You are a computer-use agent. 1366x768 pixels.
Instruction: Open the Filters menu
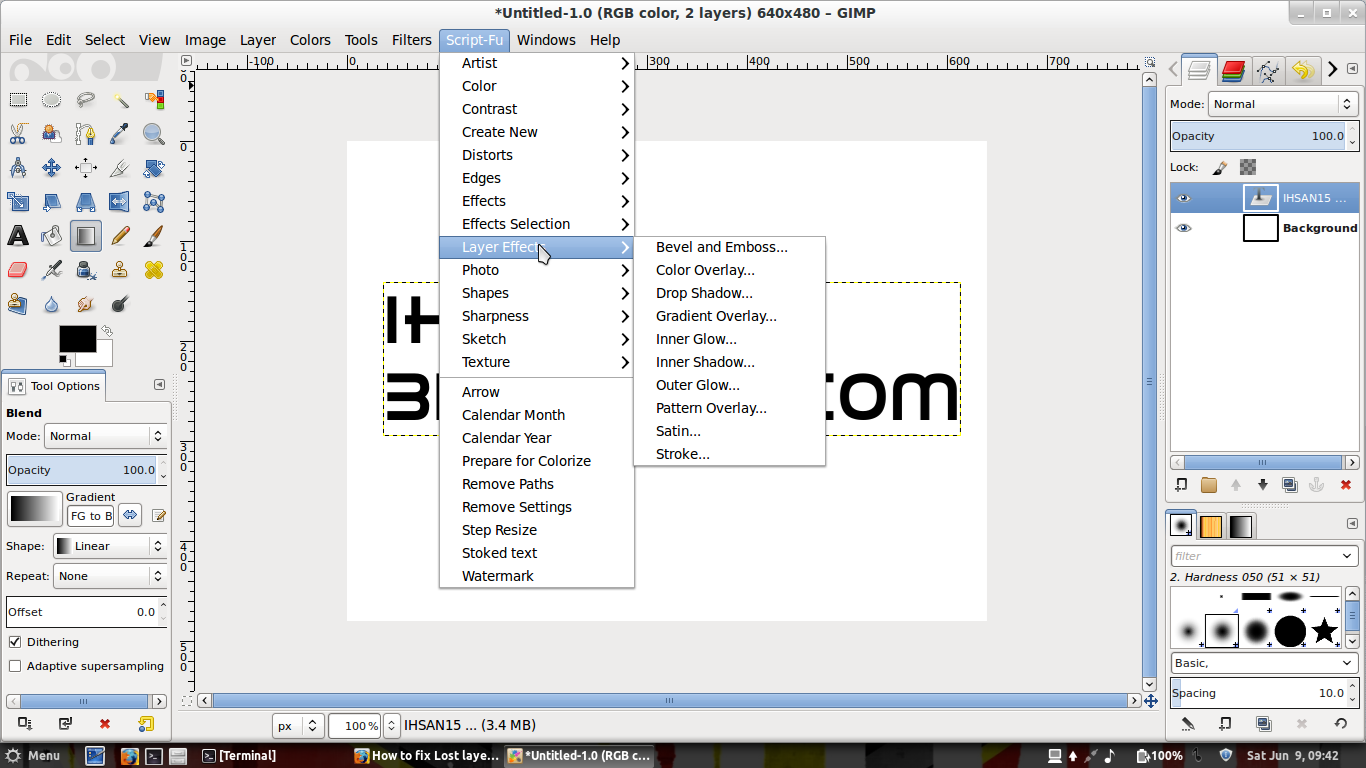[412, 40]
